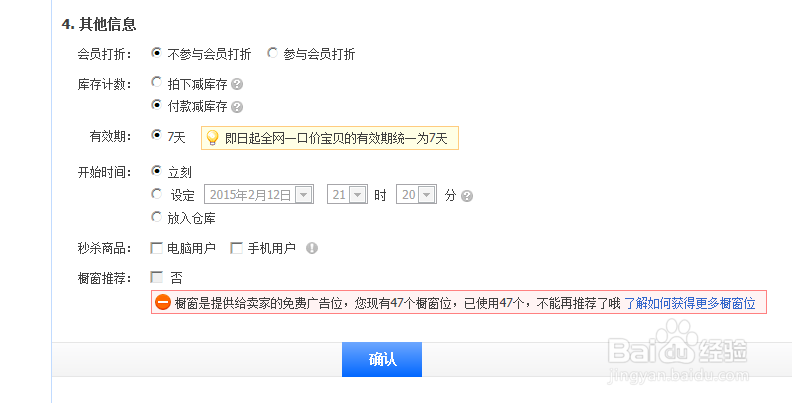Click help icon beside 付款减库存
This screenshot has height=403, width=792.
tap(237, 106)
